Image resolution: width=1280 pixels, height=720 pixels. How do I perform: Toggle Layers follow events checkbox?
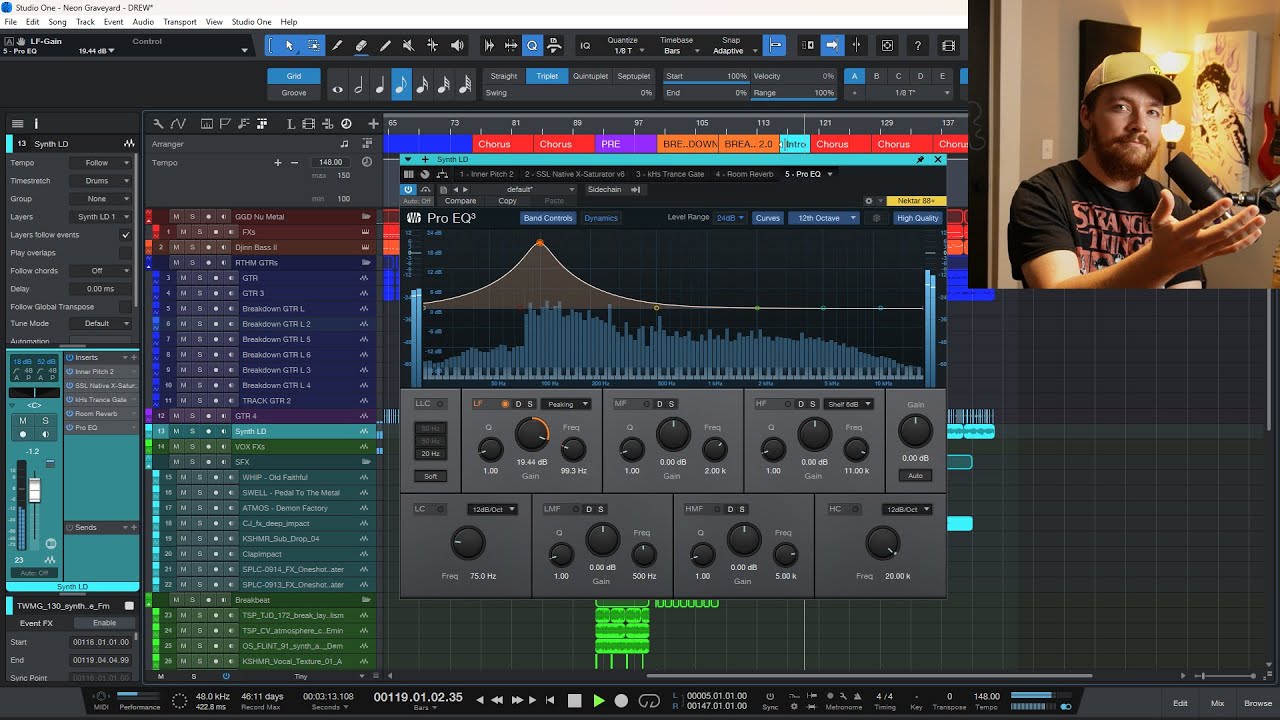125,235
